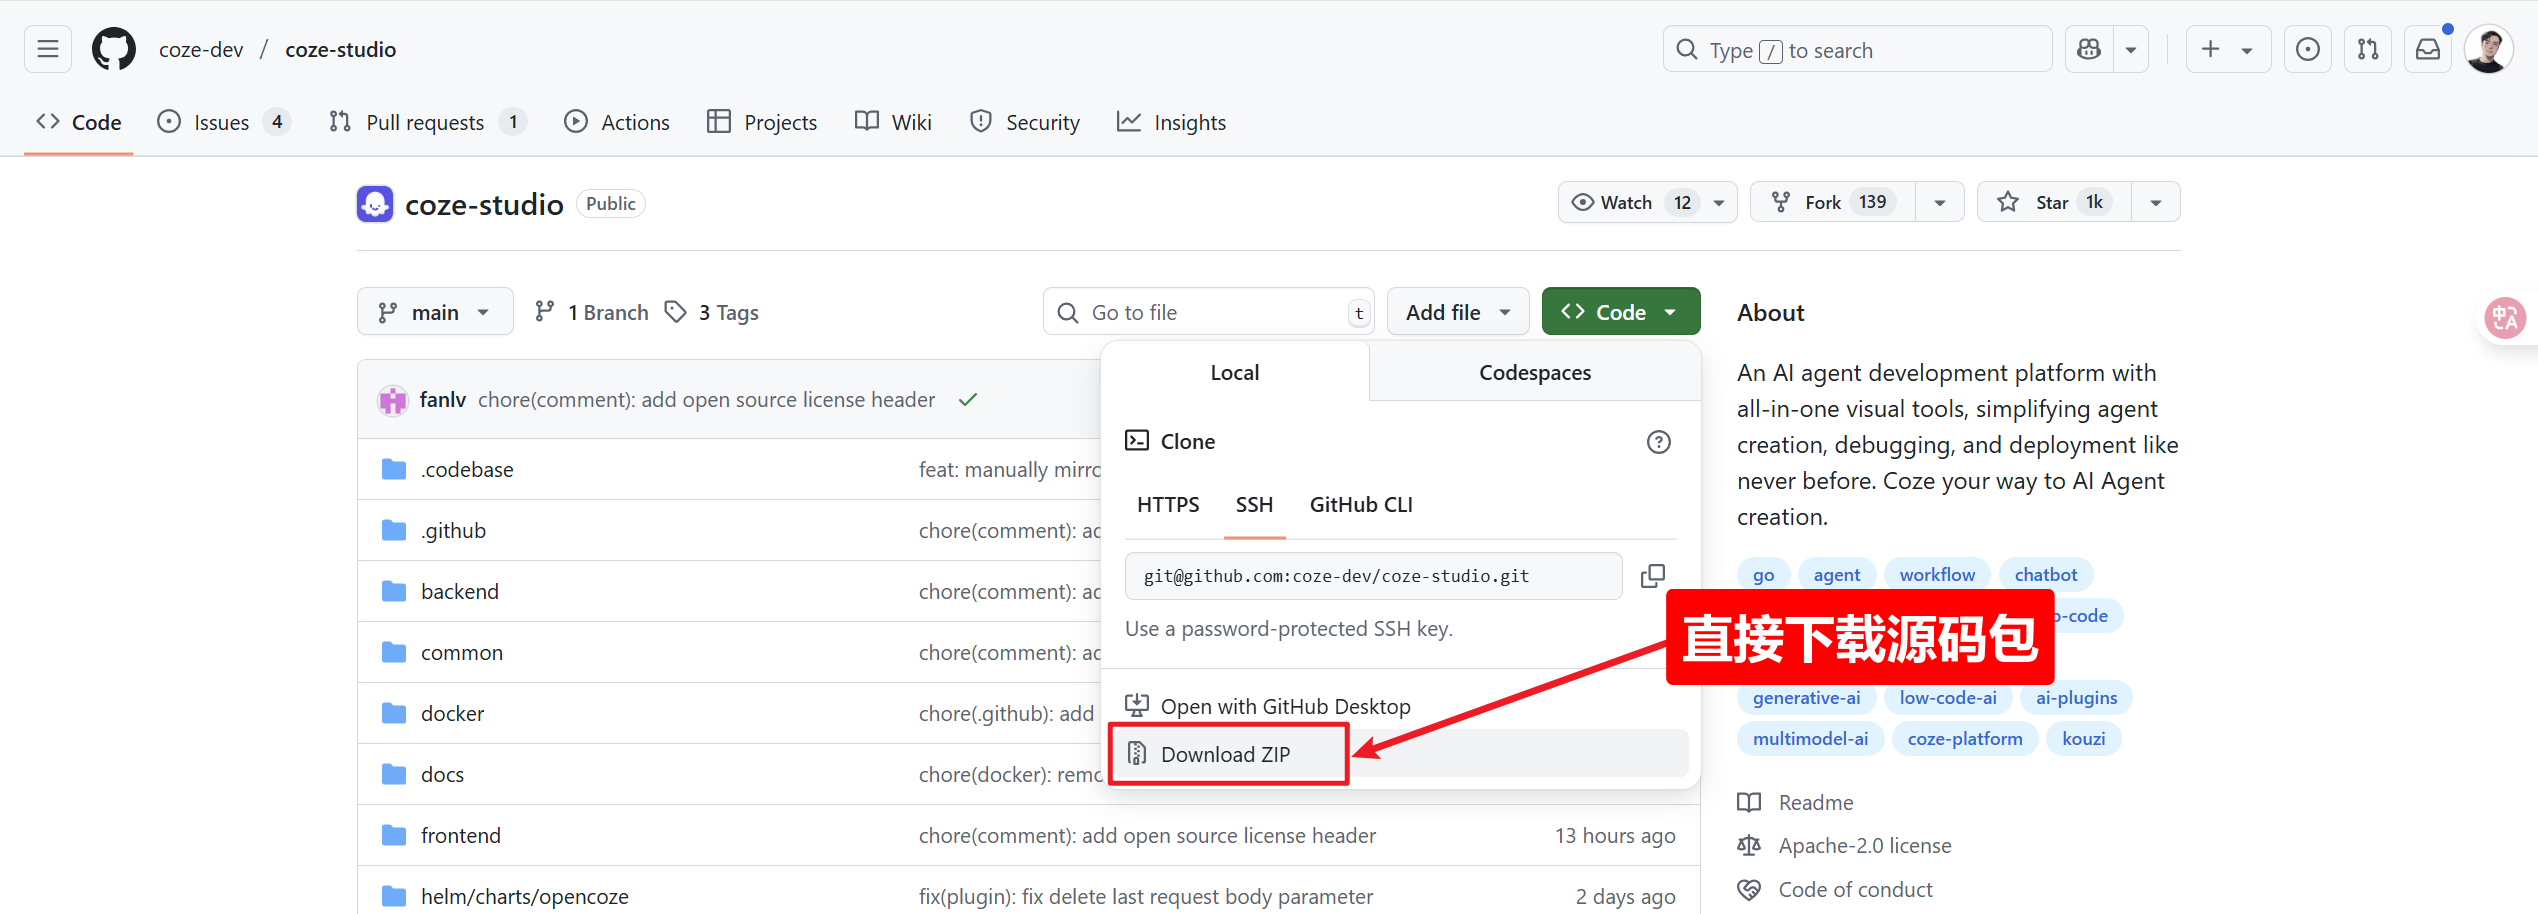Image resolution: width=2538 pixels, height=914 pixels.
Task: Click the .codebase folder icon
Action: (394, 469)
